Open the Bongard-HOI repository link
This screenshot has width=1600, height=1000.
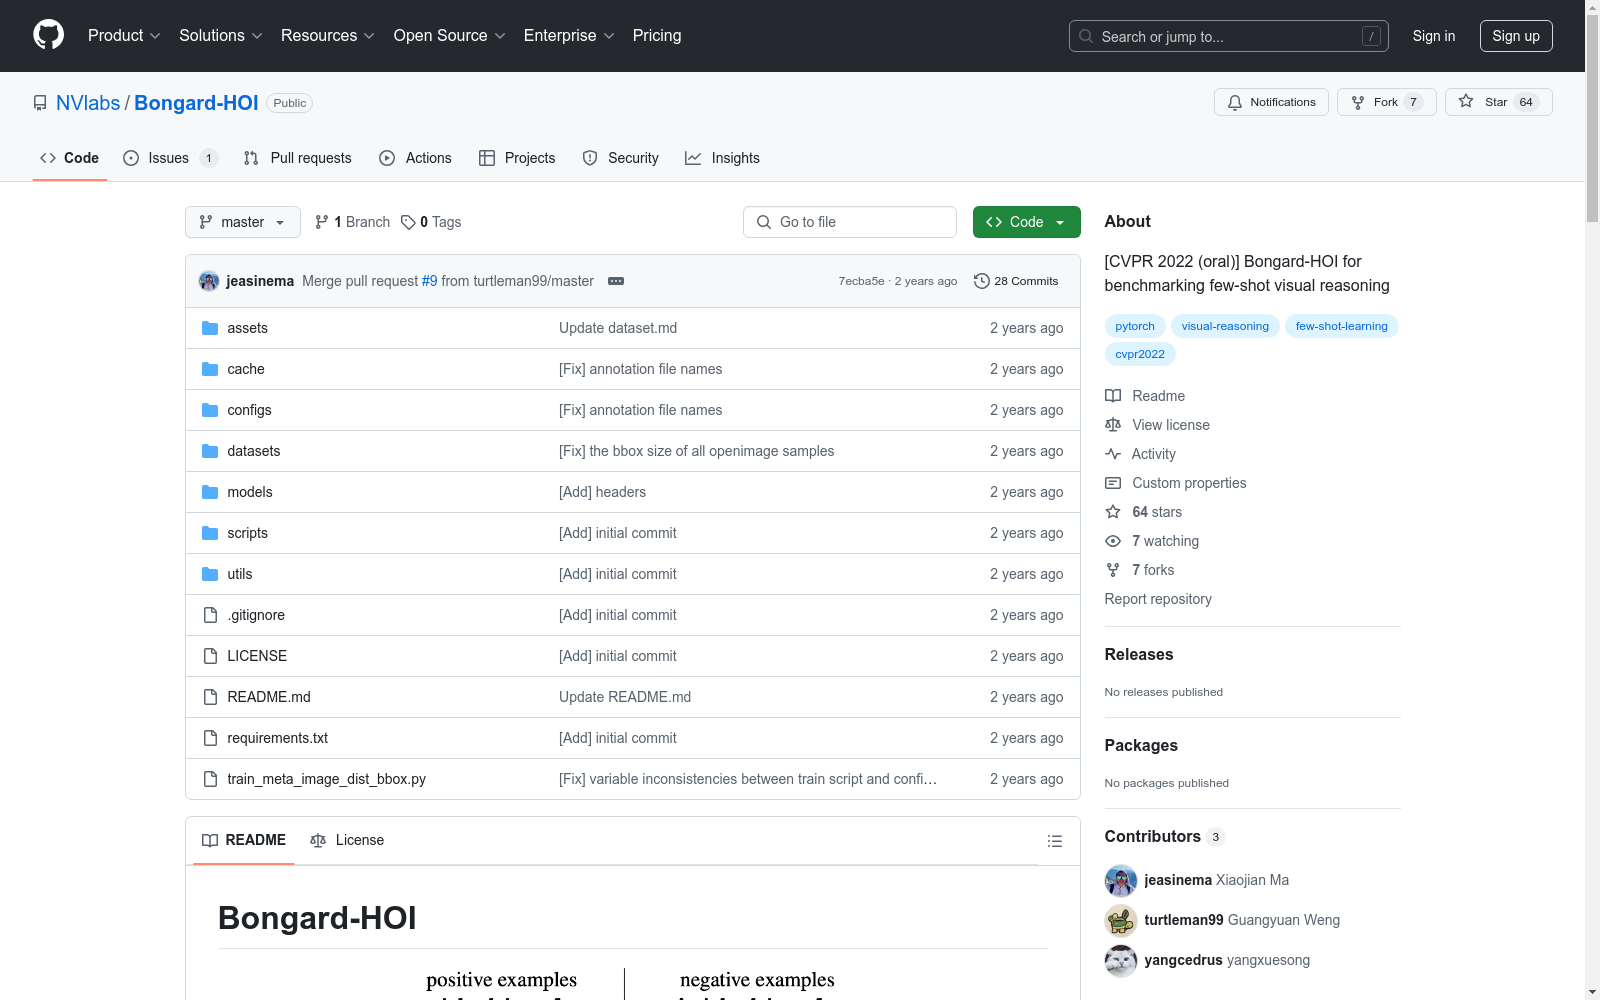[x=196, y=103]
